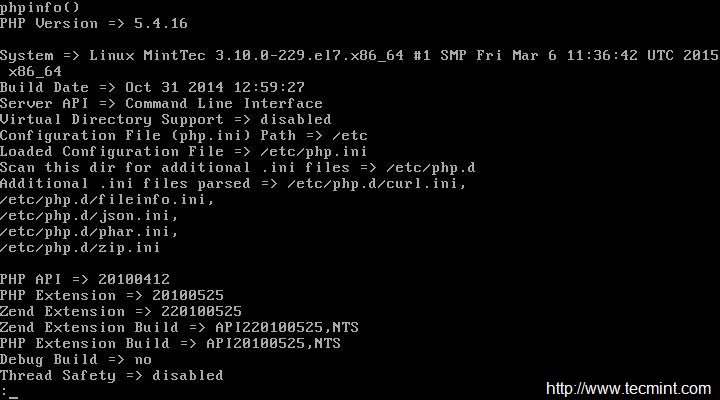Screen dimensions: 720x400
Task: Click the Thread Safety disabled line
Action: [x=112, y=375]
